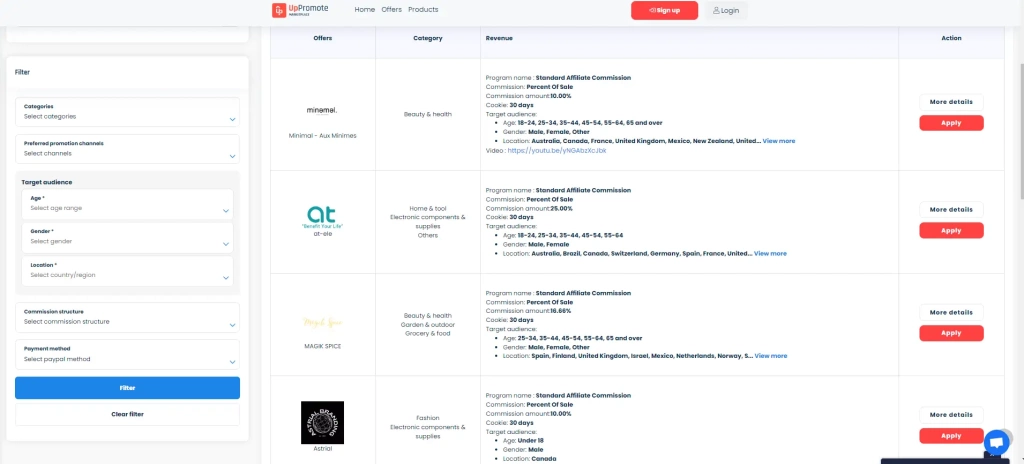Click the blue Filter button
The height and width of the screenshot is (464, 1024).
click(x=127, y=388)
